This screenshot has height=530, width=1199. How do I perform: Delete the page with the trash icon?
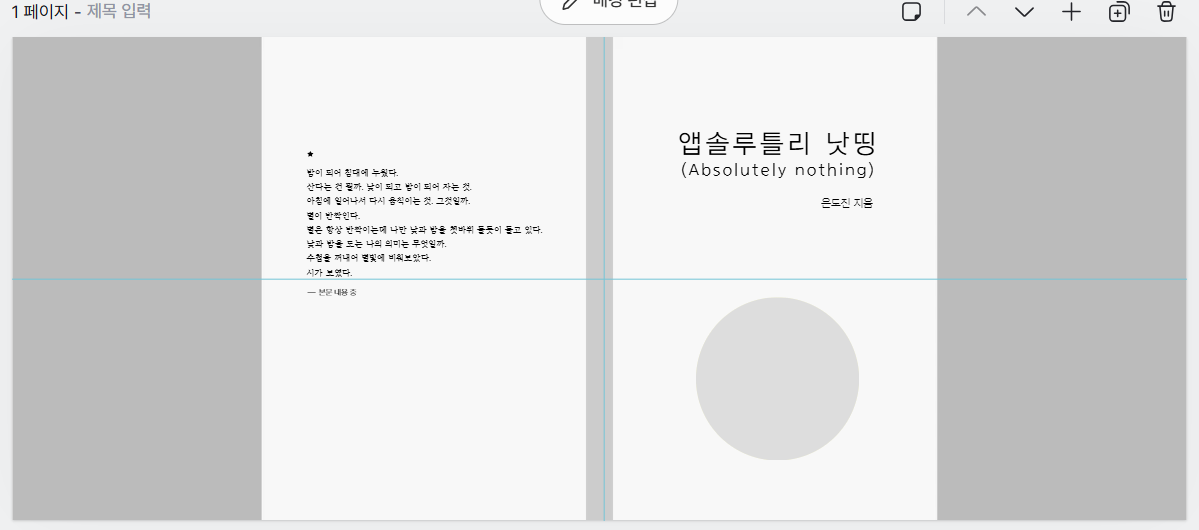(x=1166, y=12)
